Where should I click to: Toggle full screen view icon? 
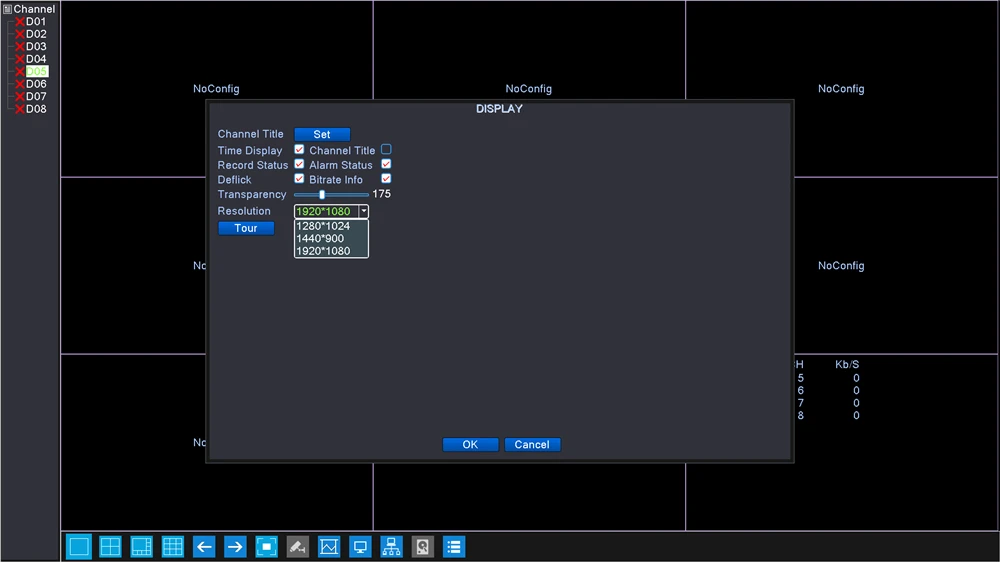pyautogui.click(x=267, y=547)
